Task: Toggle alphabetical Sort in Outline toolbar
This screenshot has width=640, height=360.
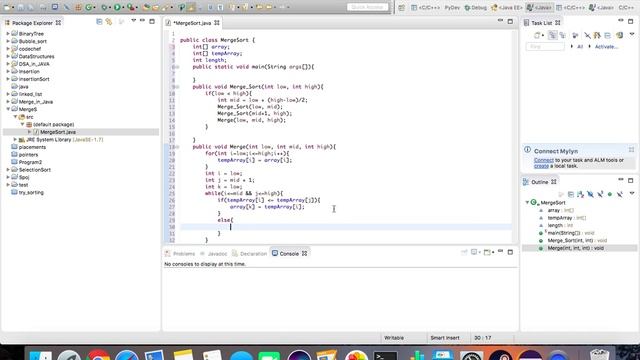Action: pyautogui.click(x=580, y=194)
